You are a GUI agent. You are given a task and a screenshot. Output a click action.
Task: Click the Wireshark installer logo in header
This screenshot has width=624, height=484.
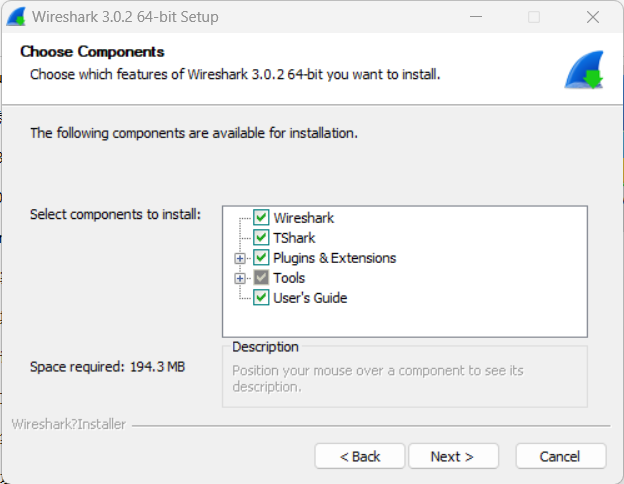583,70
